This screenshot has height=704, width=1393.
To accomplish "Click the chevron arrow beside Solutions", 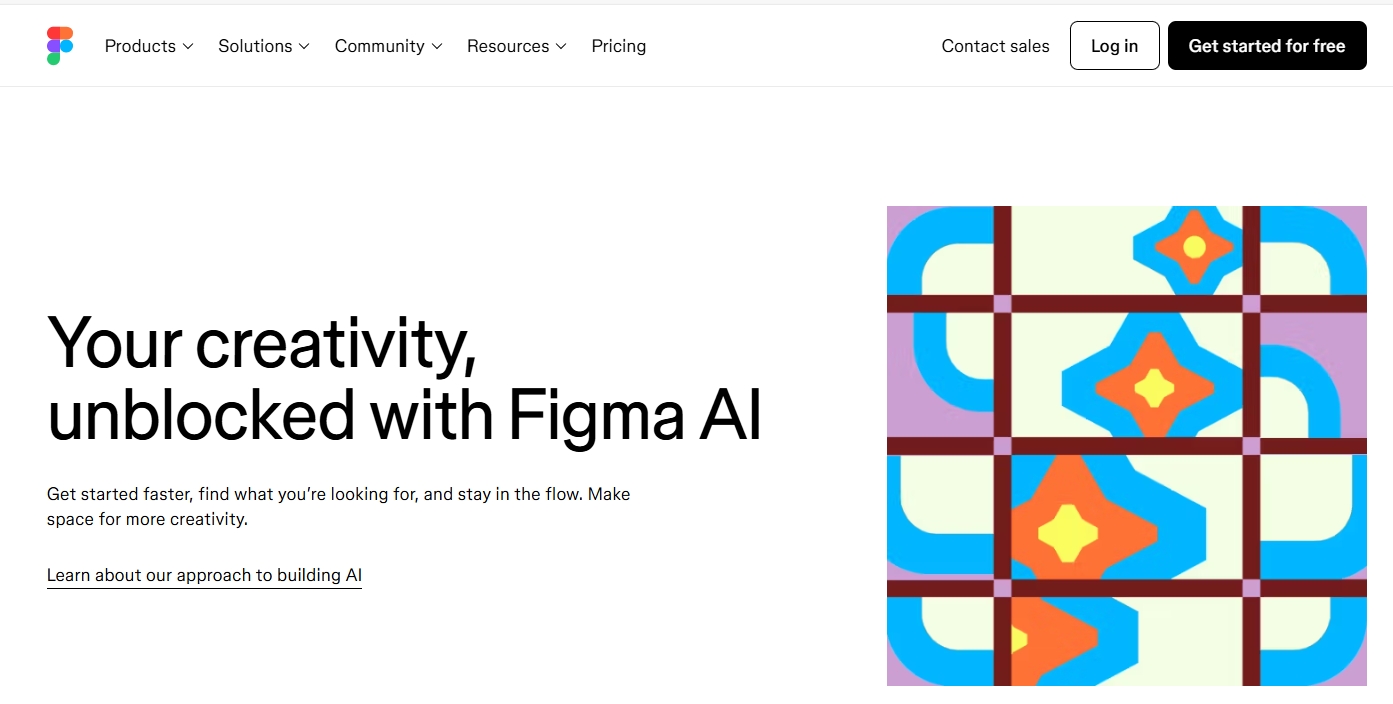I will (304, 47).
